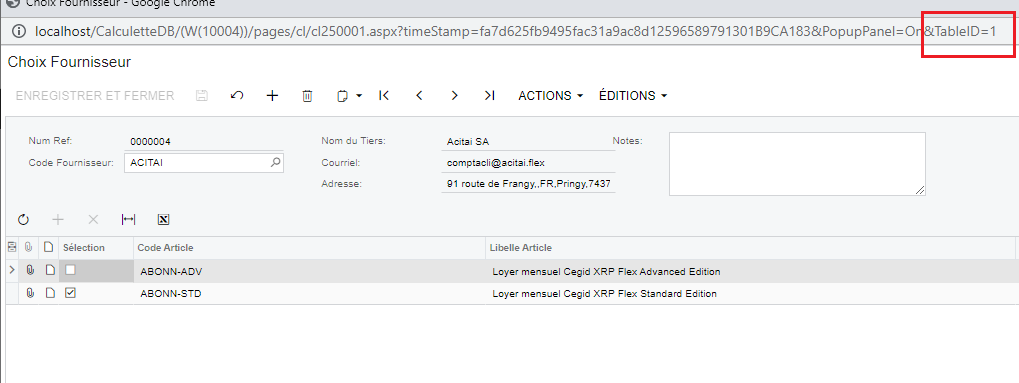The width and height of the screenshot is (1019, 383).
Task: Click the Advanced Edition label cell
Action: (x=751, y=271)
